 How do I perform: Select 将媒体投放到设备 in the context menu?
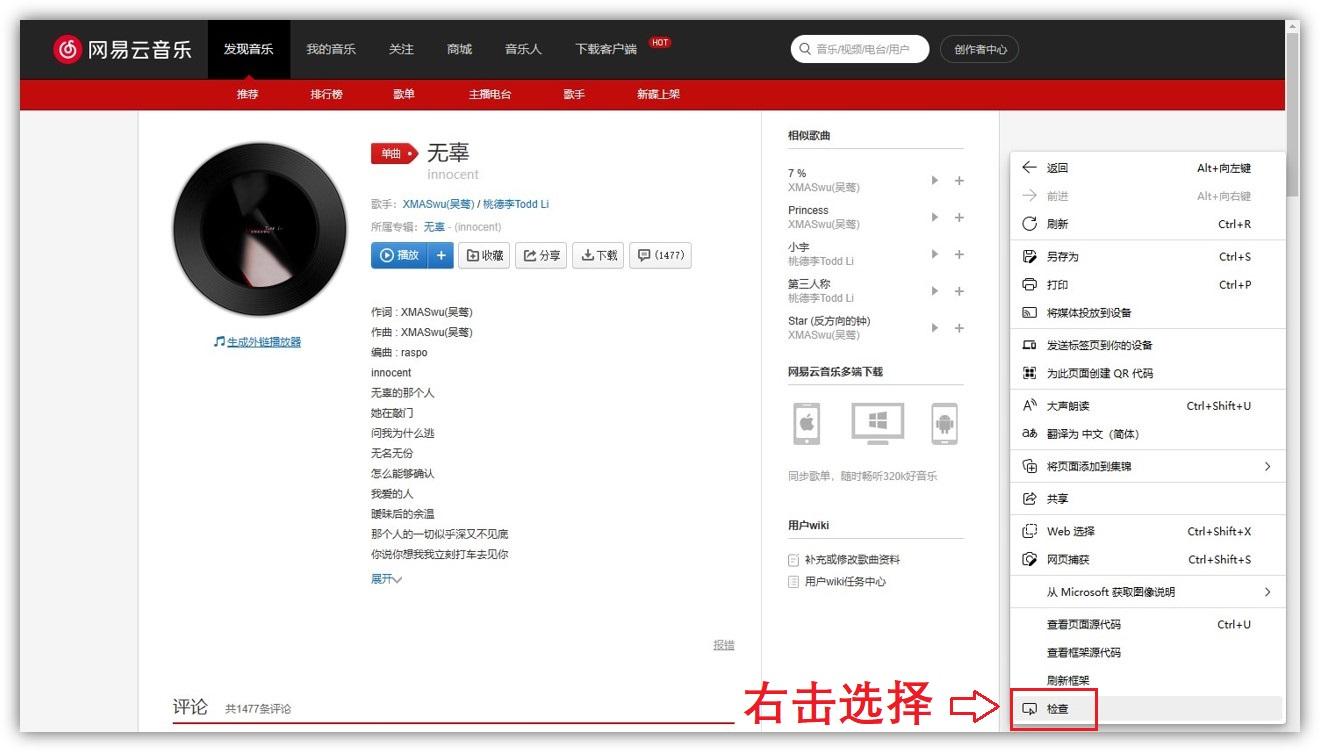(1147, 313)
